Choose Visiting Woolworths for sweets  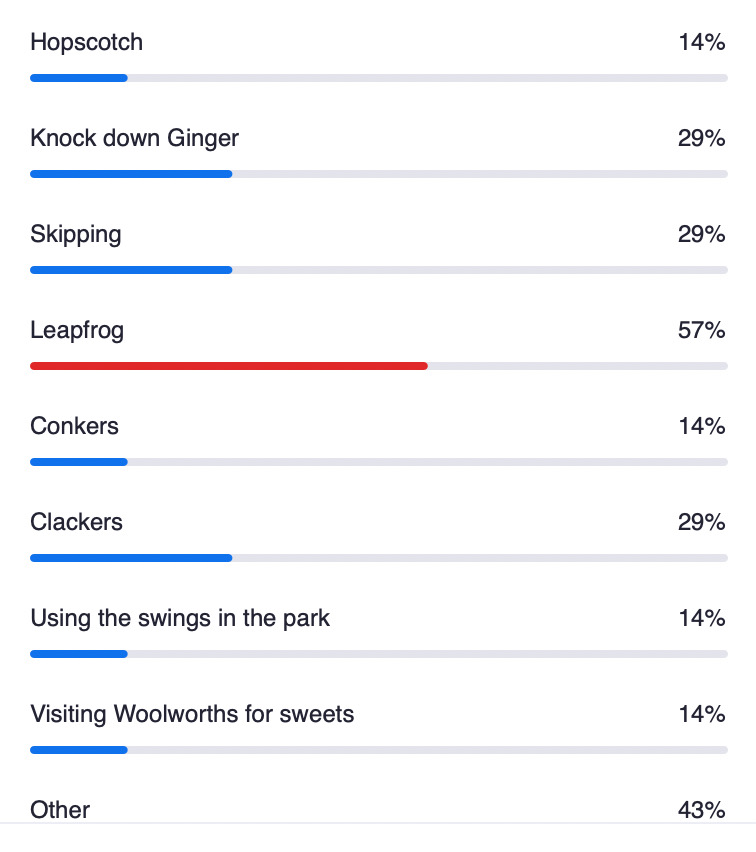point(192,714)
